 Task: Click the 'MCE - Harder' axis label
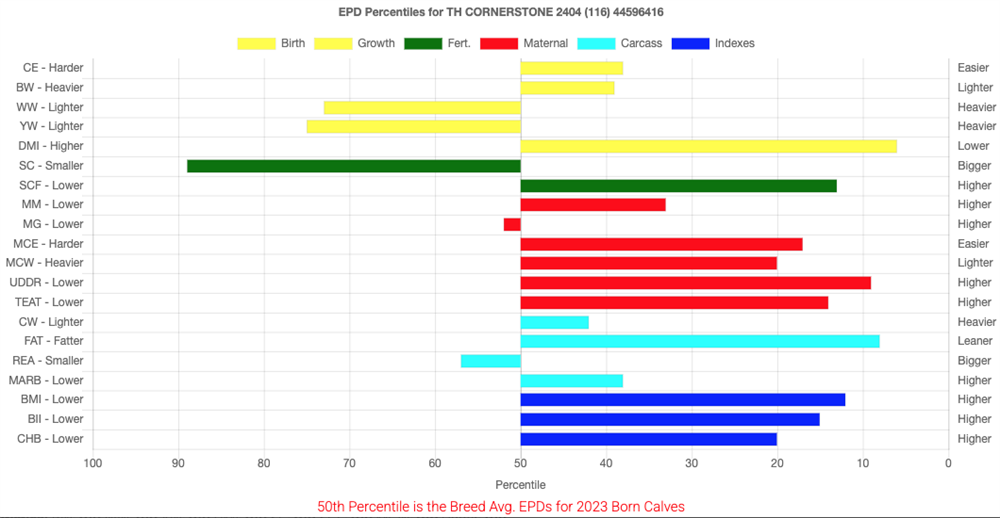point(48,243)
